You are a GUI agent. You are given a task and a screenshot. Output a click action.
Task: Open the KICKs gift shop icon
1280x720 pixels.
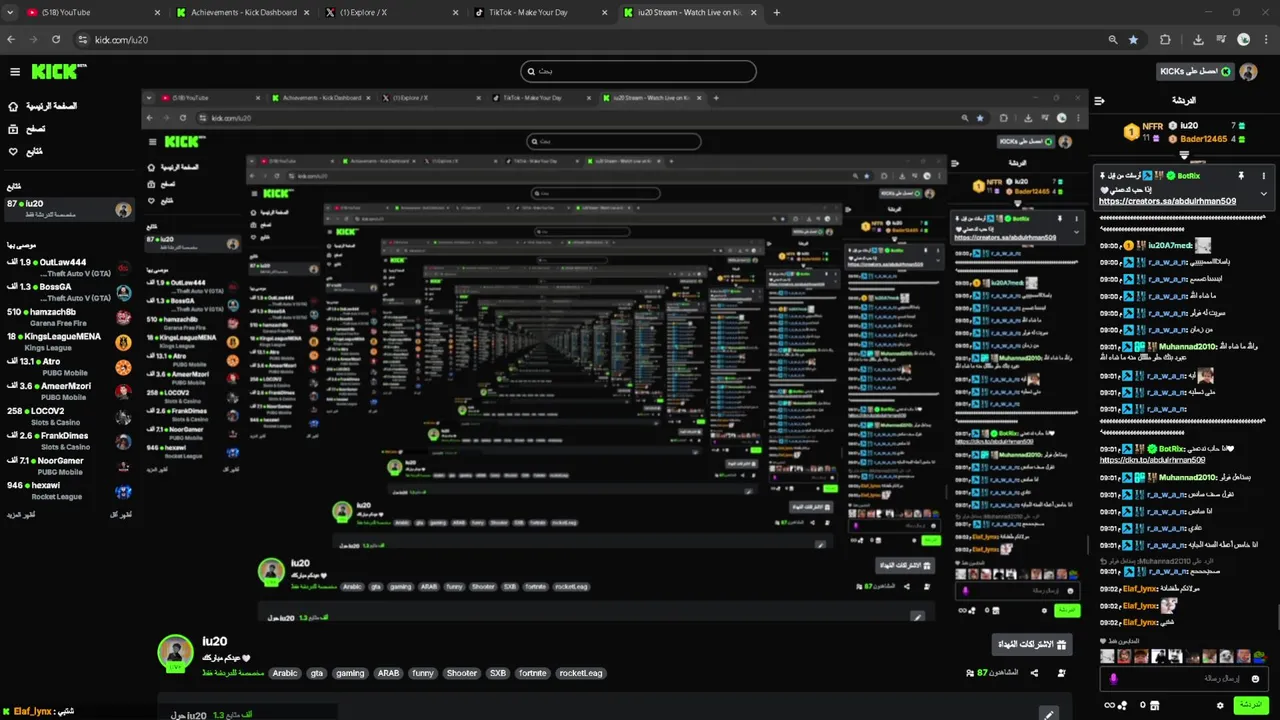point(1154,705)
